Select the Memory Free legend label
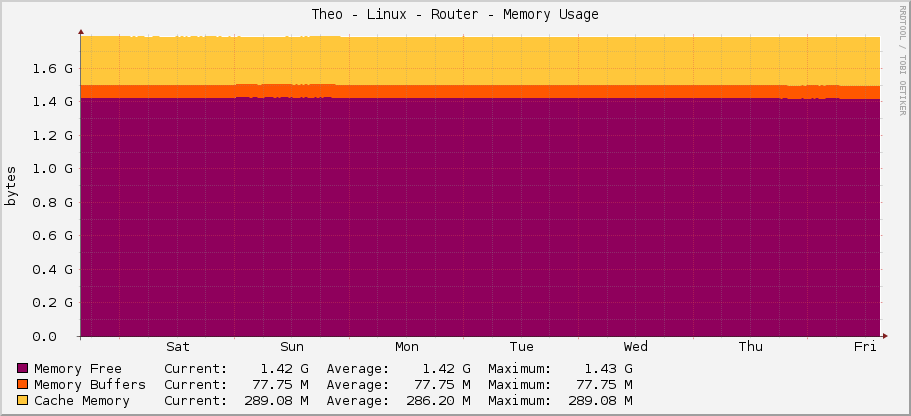 [78, 368]
